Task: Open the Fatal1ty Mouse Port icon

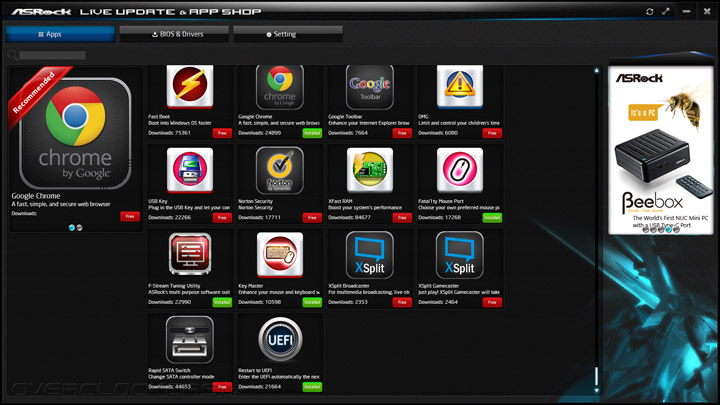Action: point(460,170)
